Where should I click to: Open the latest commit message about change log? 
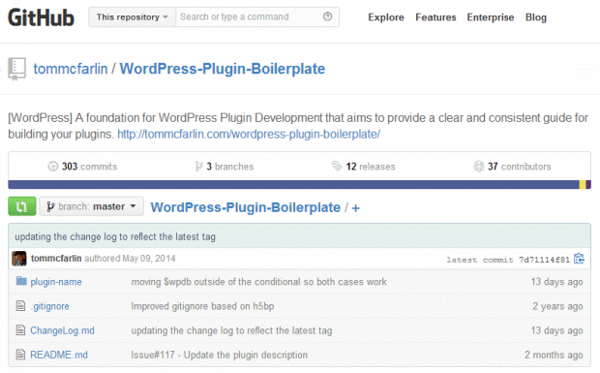[115, 237]
